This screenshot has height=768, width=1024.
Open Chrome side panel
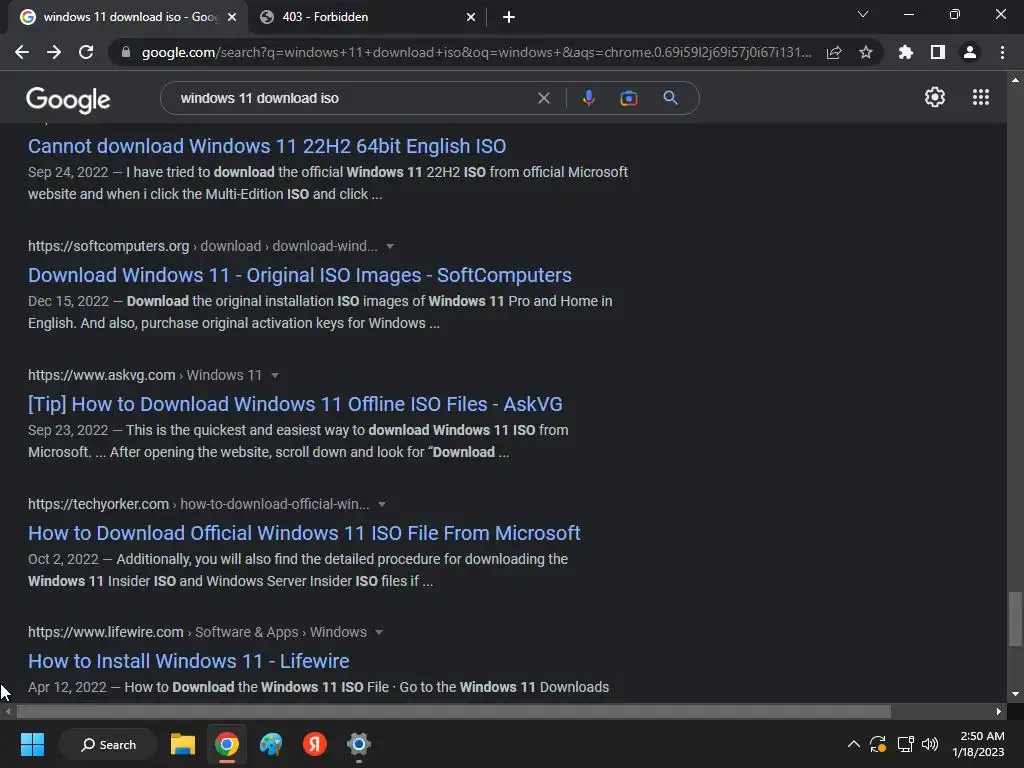point(938,52)
